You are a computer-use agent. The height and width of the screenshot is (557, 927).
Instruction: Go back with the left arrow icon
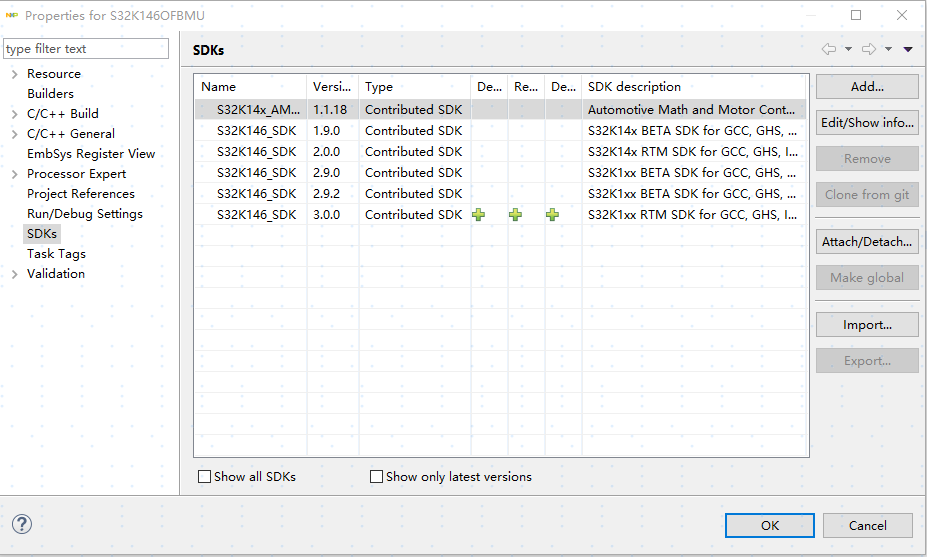pos(829,49)
